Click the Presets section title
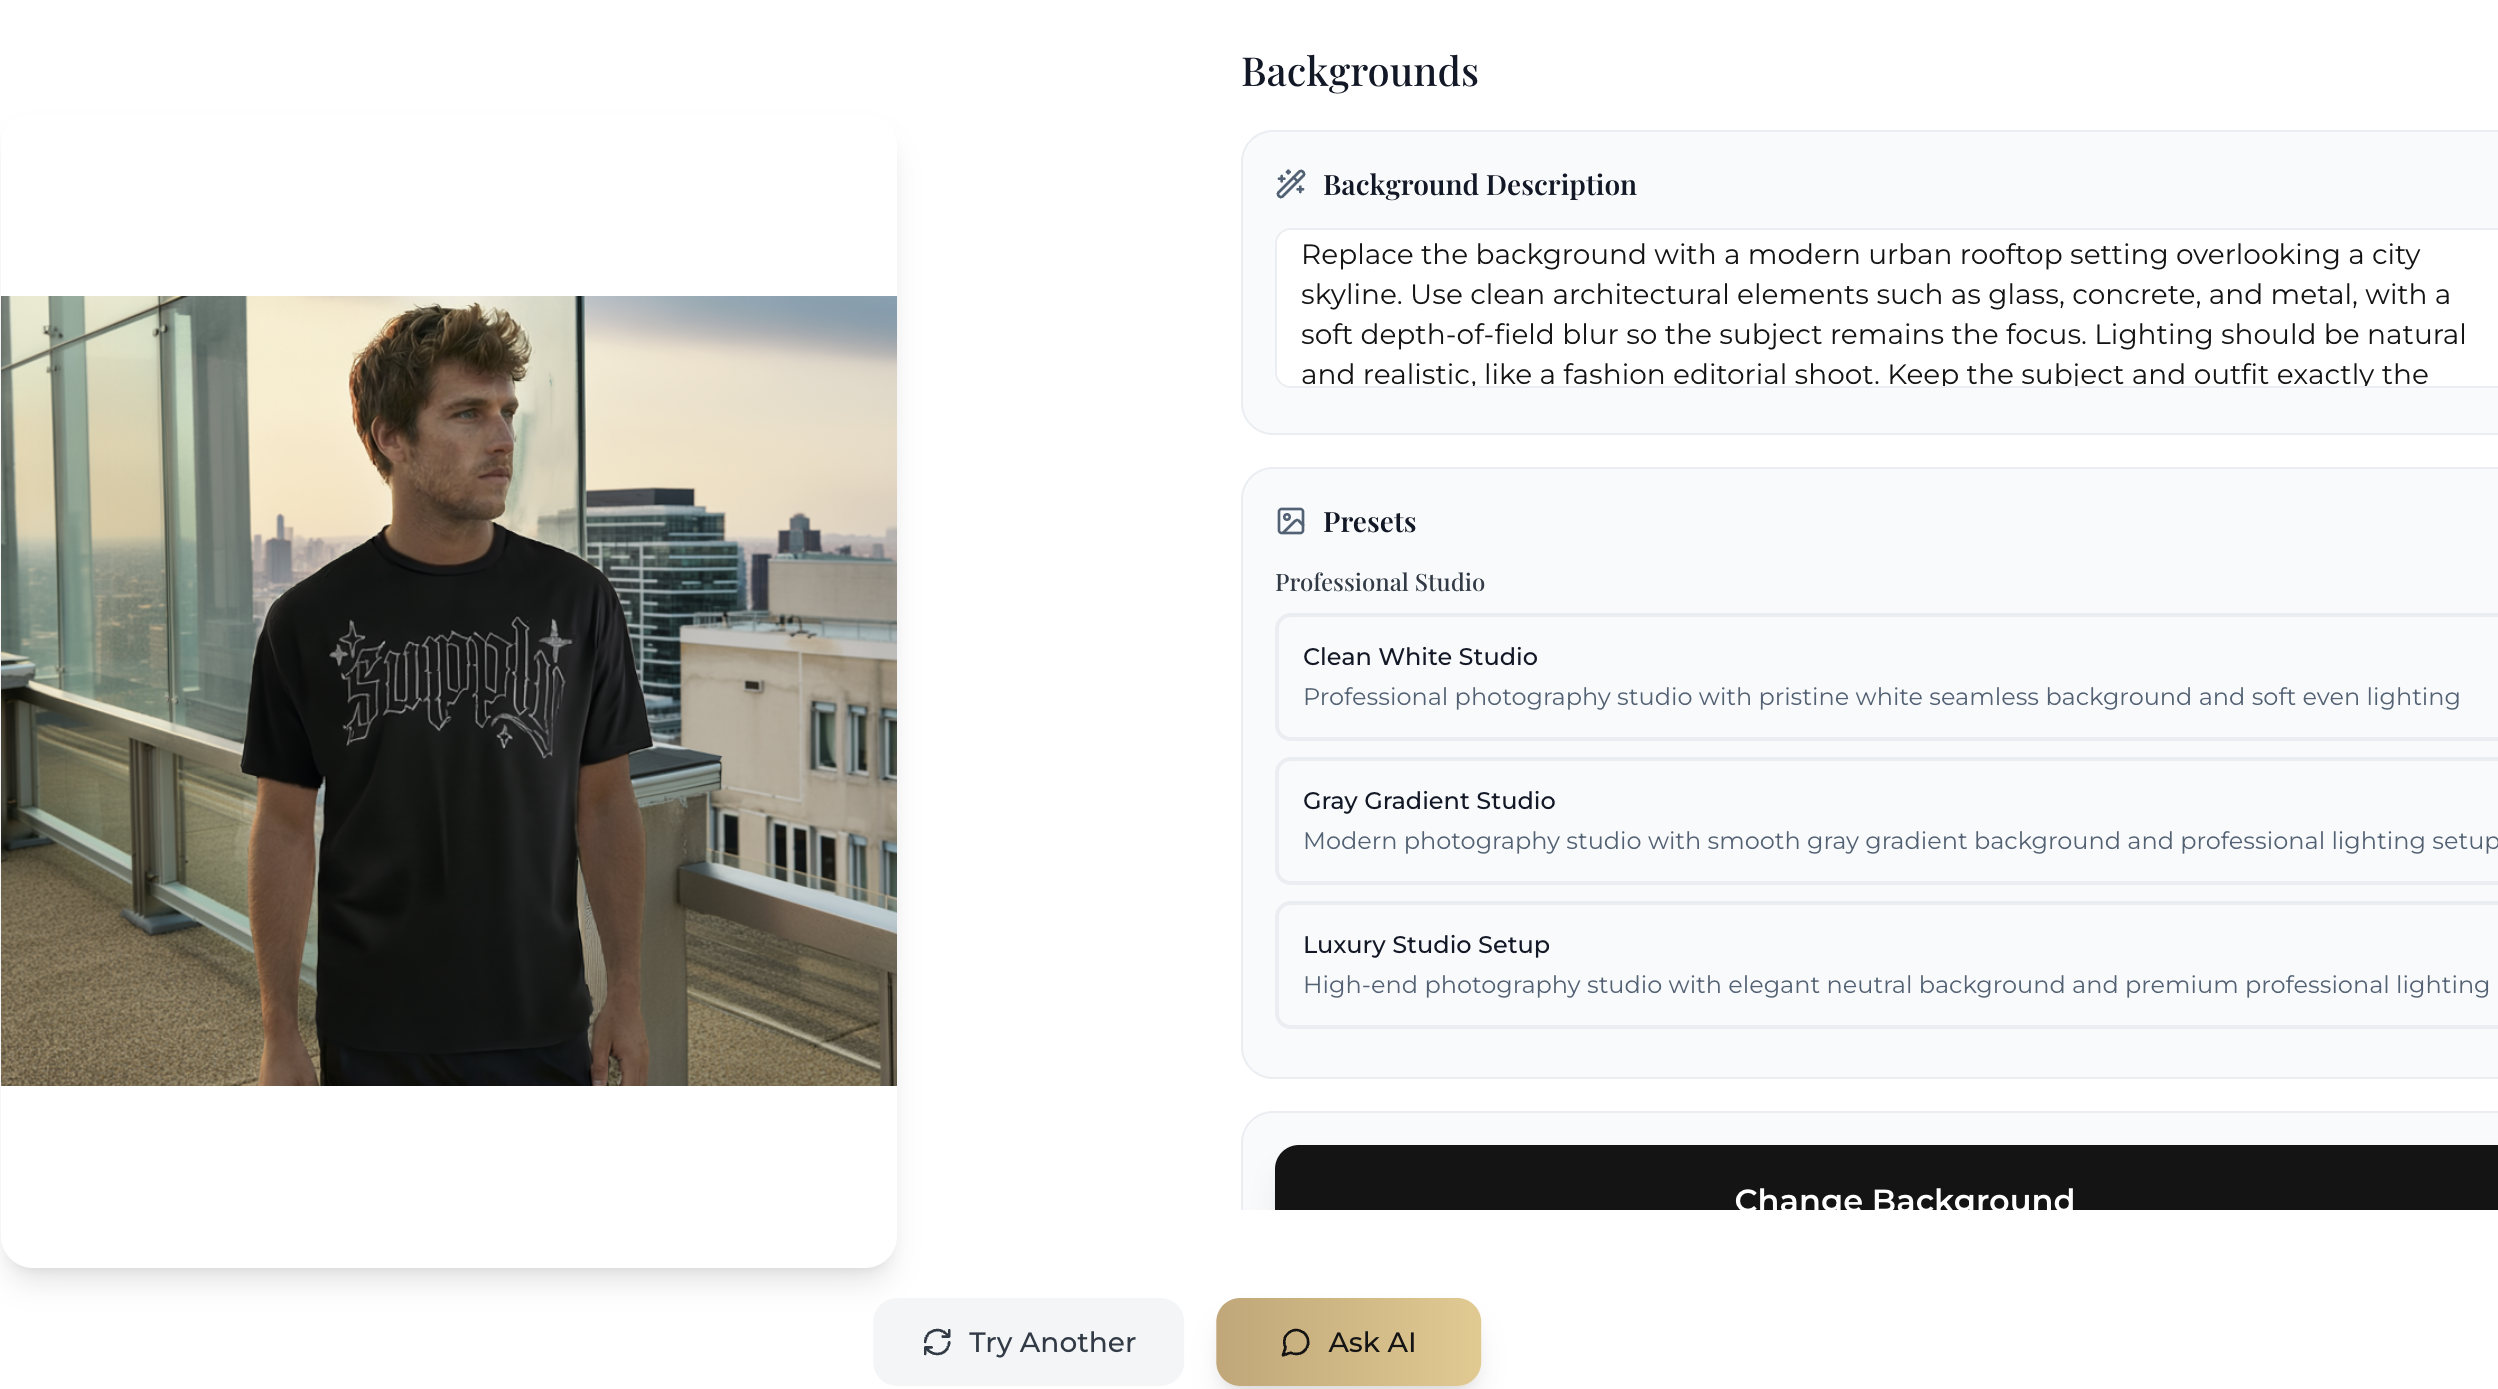 [x=1369, y=522]
